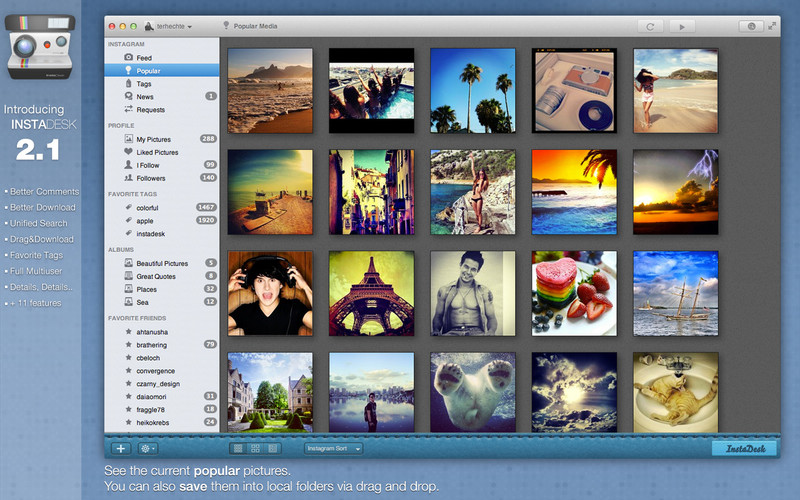Screen dimensions: 800x500
Task: Enter fullscreen with the expand arrows icon
Action: 772,26
